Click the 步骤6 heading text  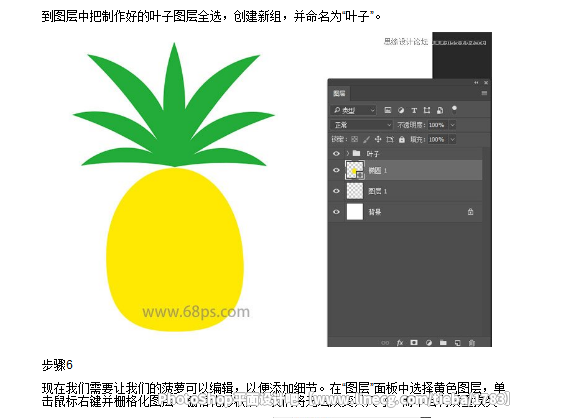point(57,365)
